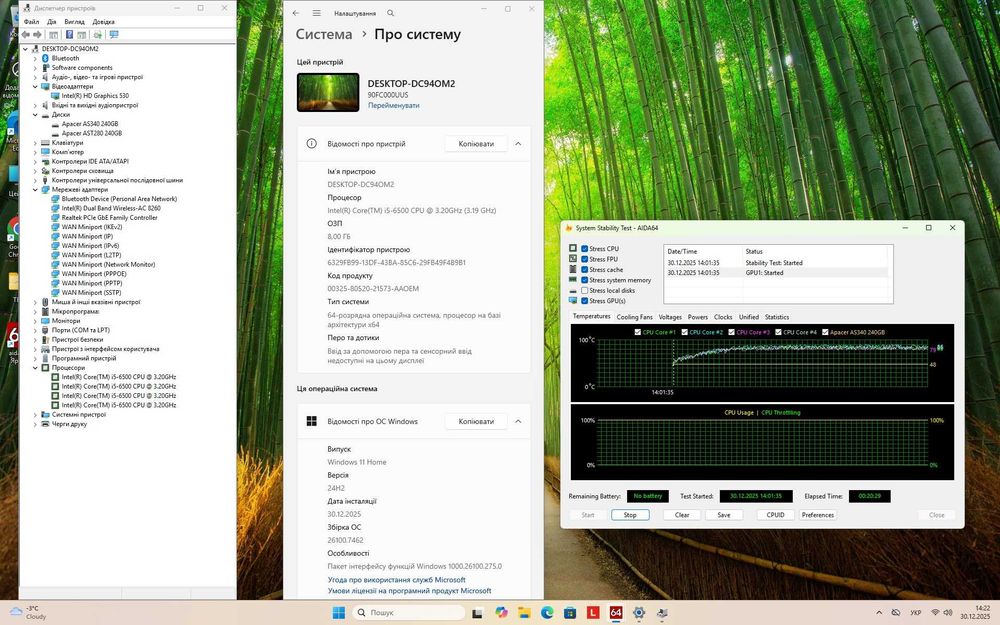Click Перейменувати link under computer name
Screen dimensions: 1000x625
click(x=393, y=106)
